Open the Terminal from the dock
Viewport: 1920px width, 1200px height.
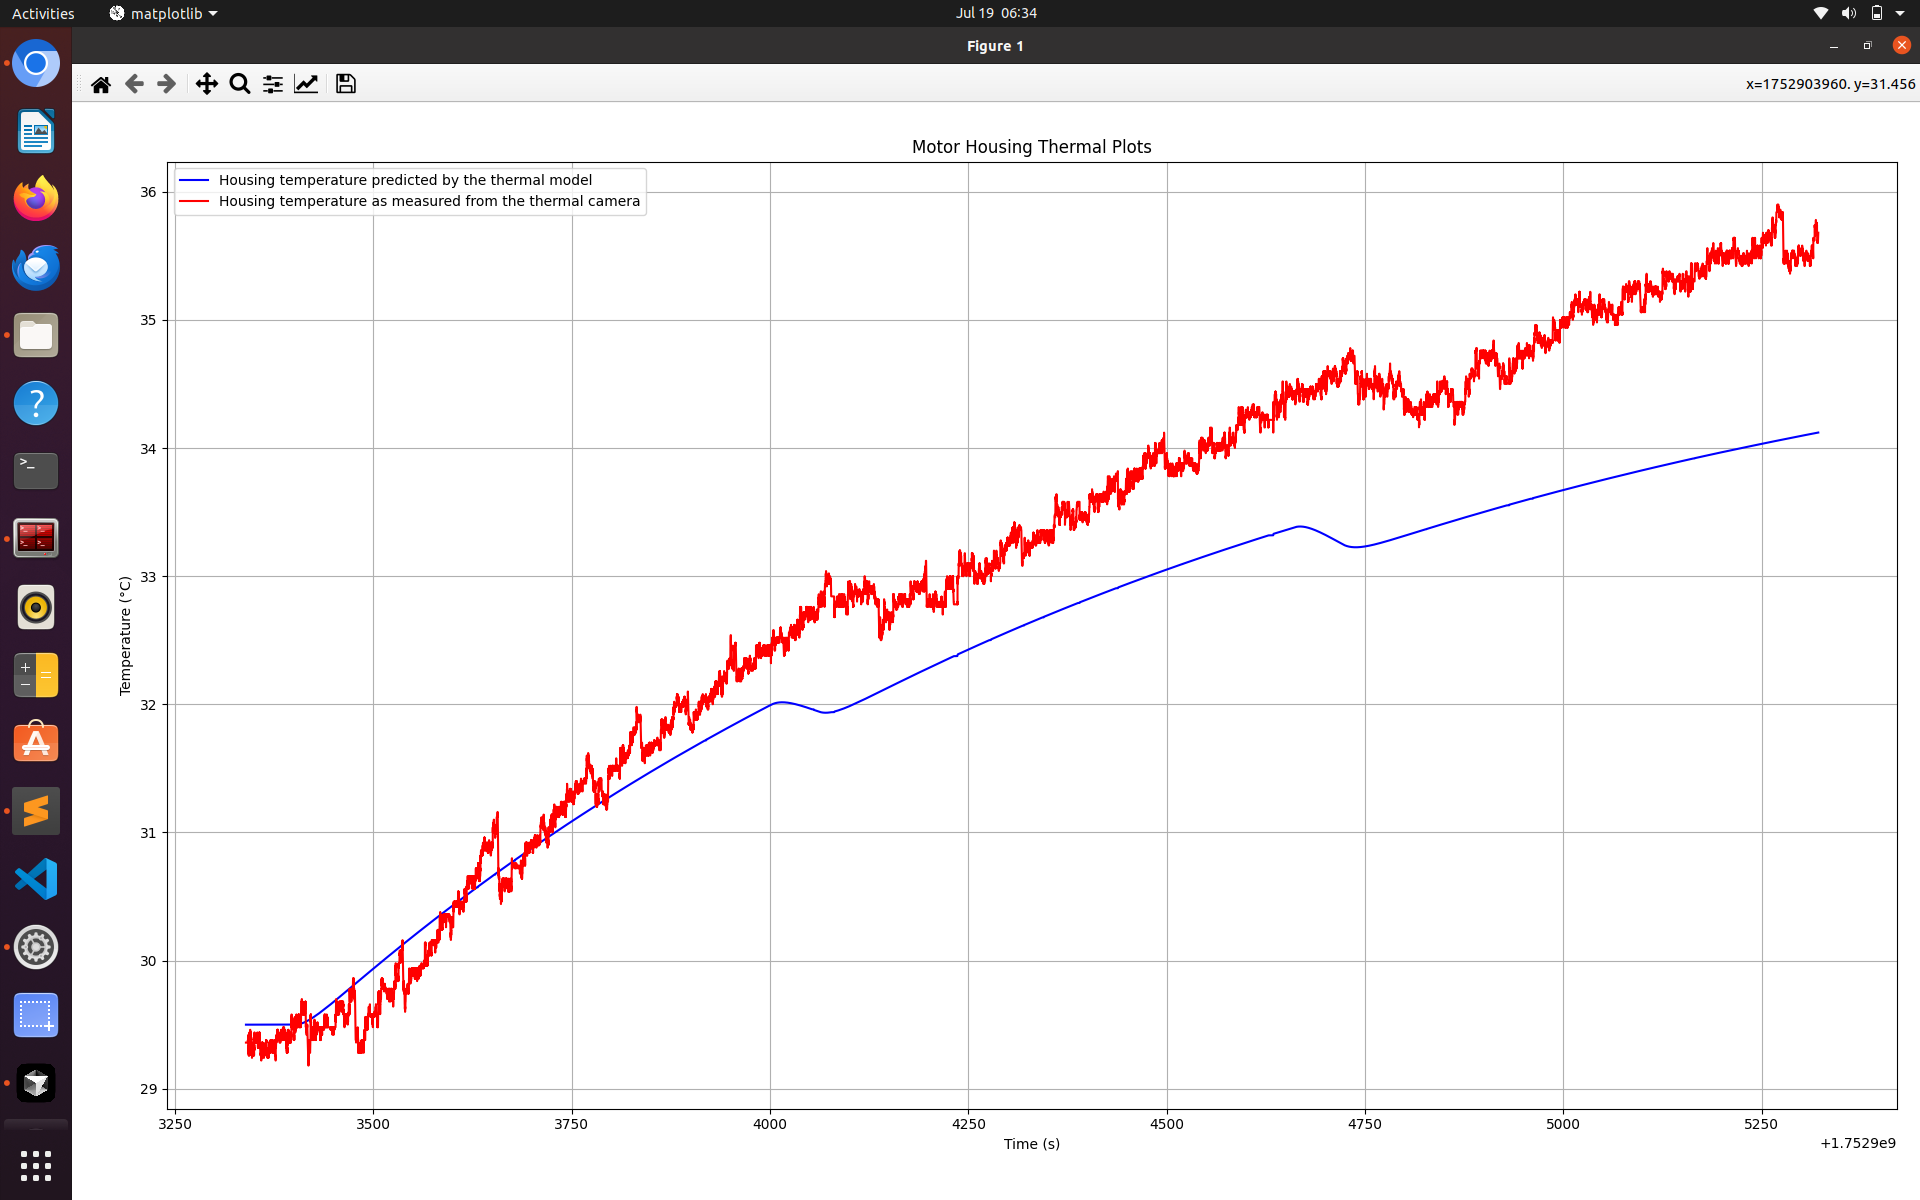(x=36, y=471)
